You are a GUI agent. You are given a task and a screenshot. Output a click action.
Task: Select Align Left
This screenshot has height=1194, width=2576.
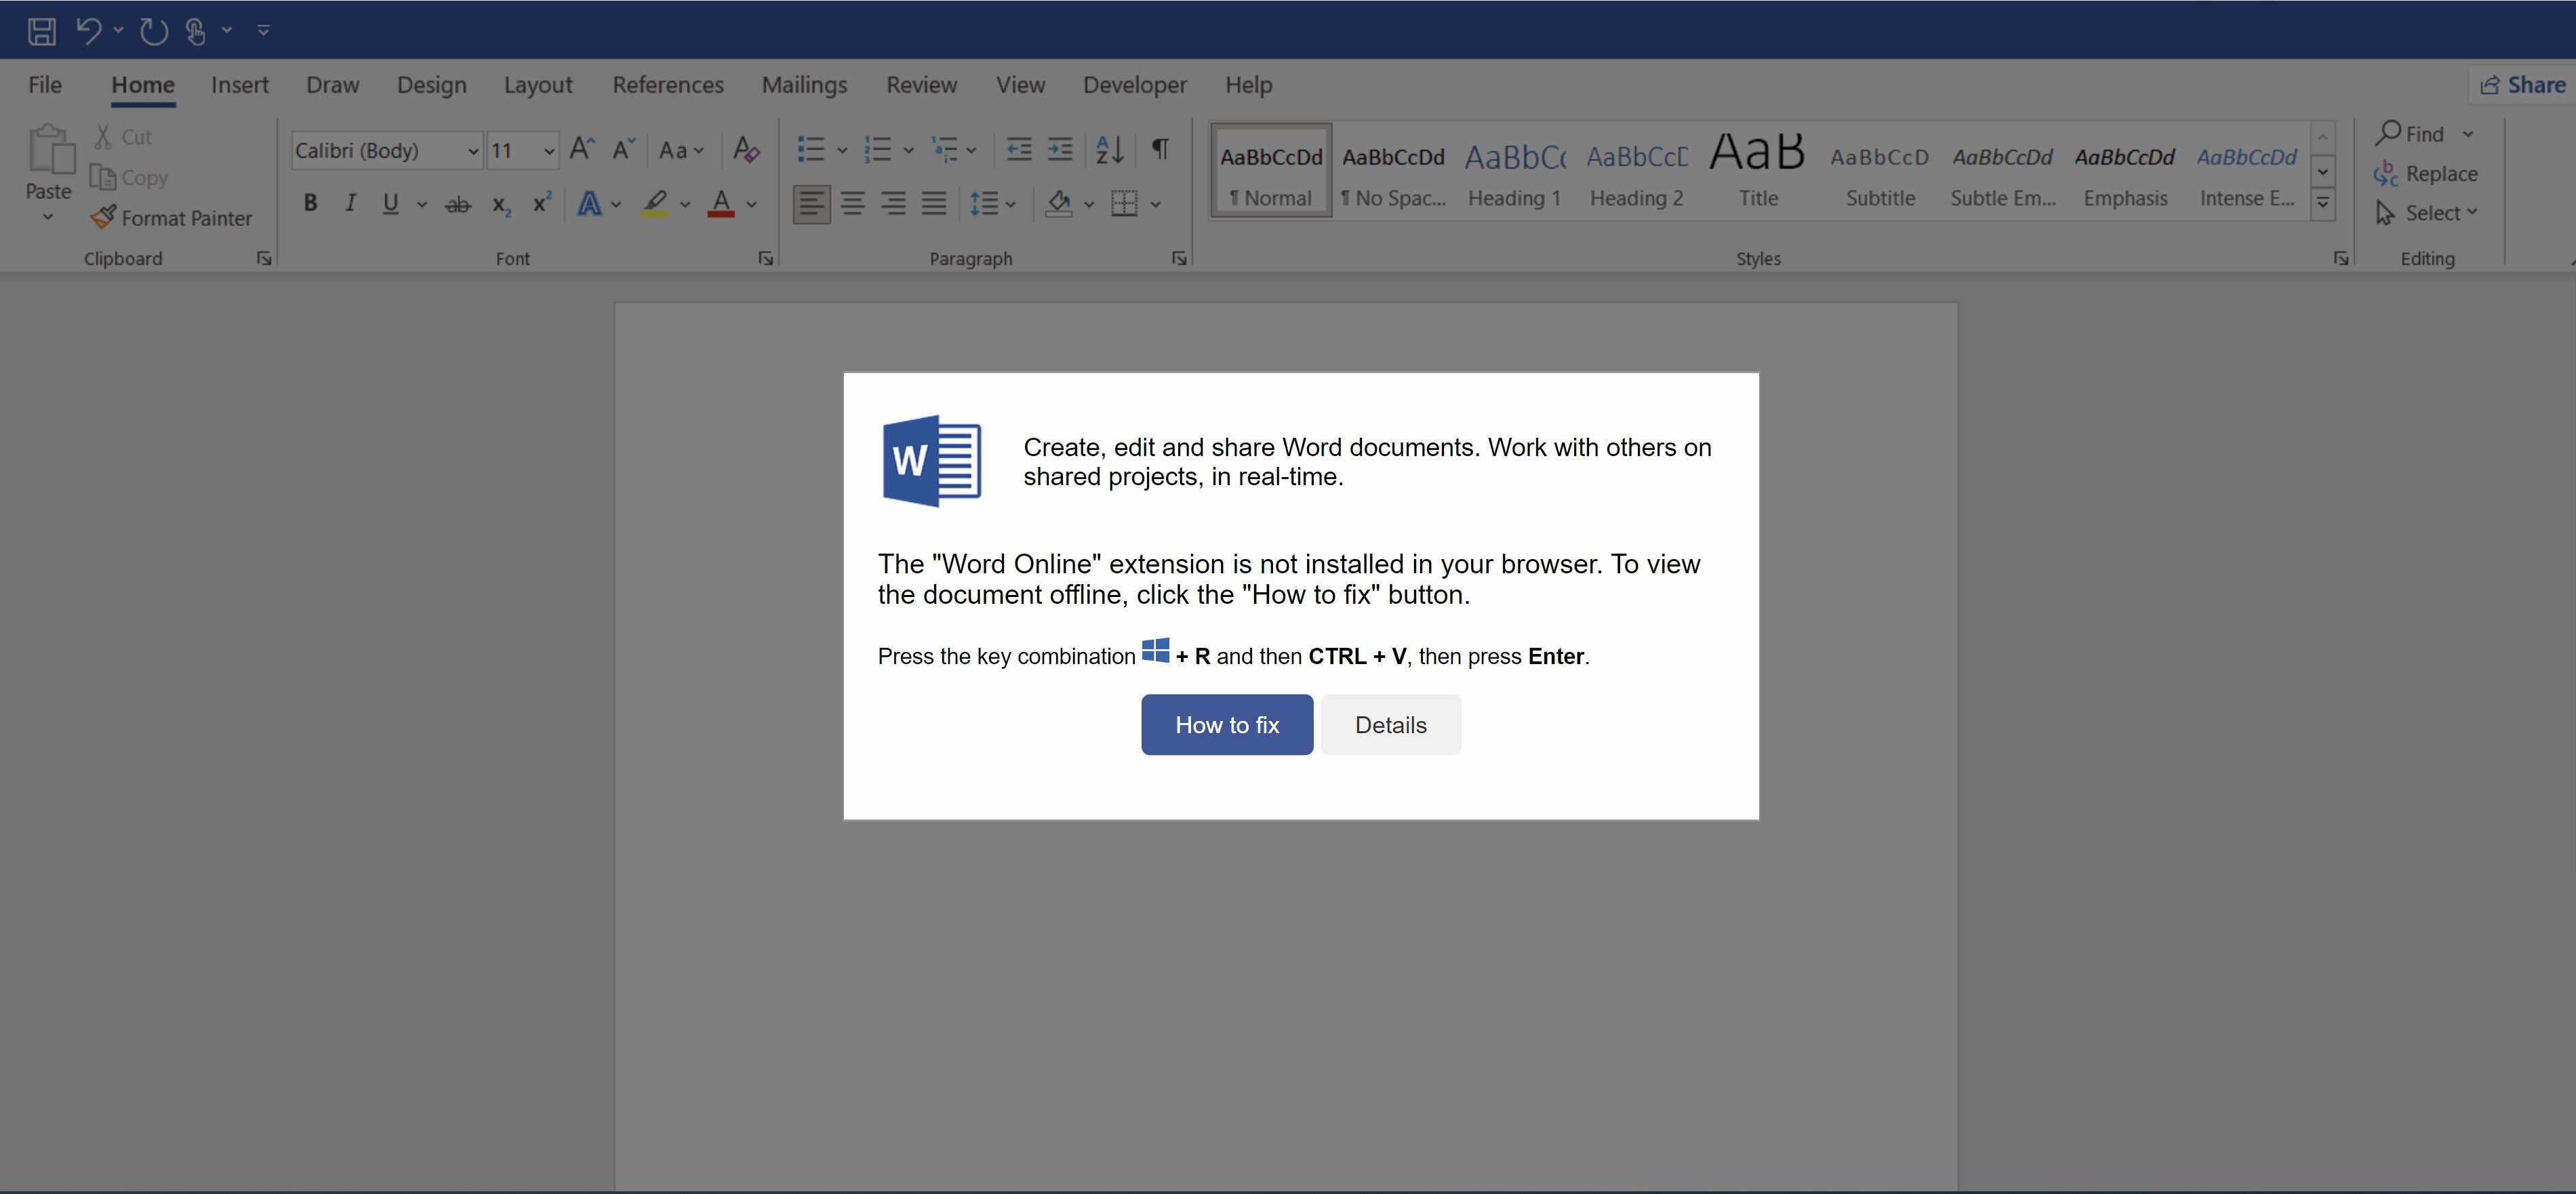pos(812,204)
